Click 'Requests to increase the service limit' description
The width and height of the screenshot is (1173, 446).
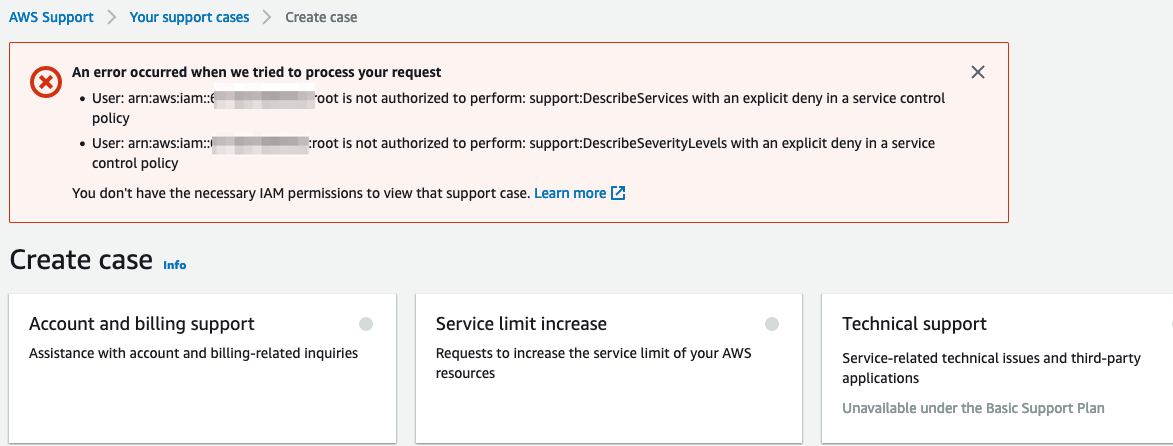tap(594, 363)
